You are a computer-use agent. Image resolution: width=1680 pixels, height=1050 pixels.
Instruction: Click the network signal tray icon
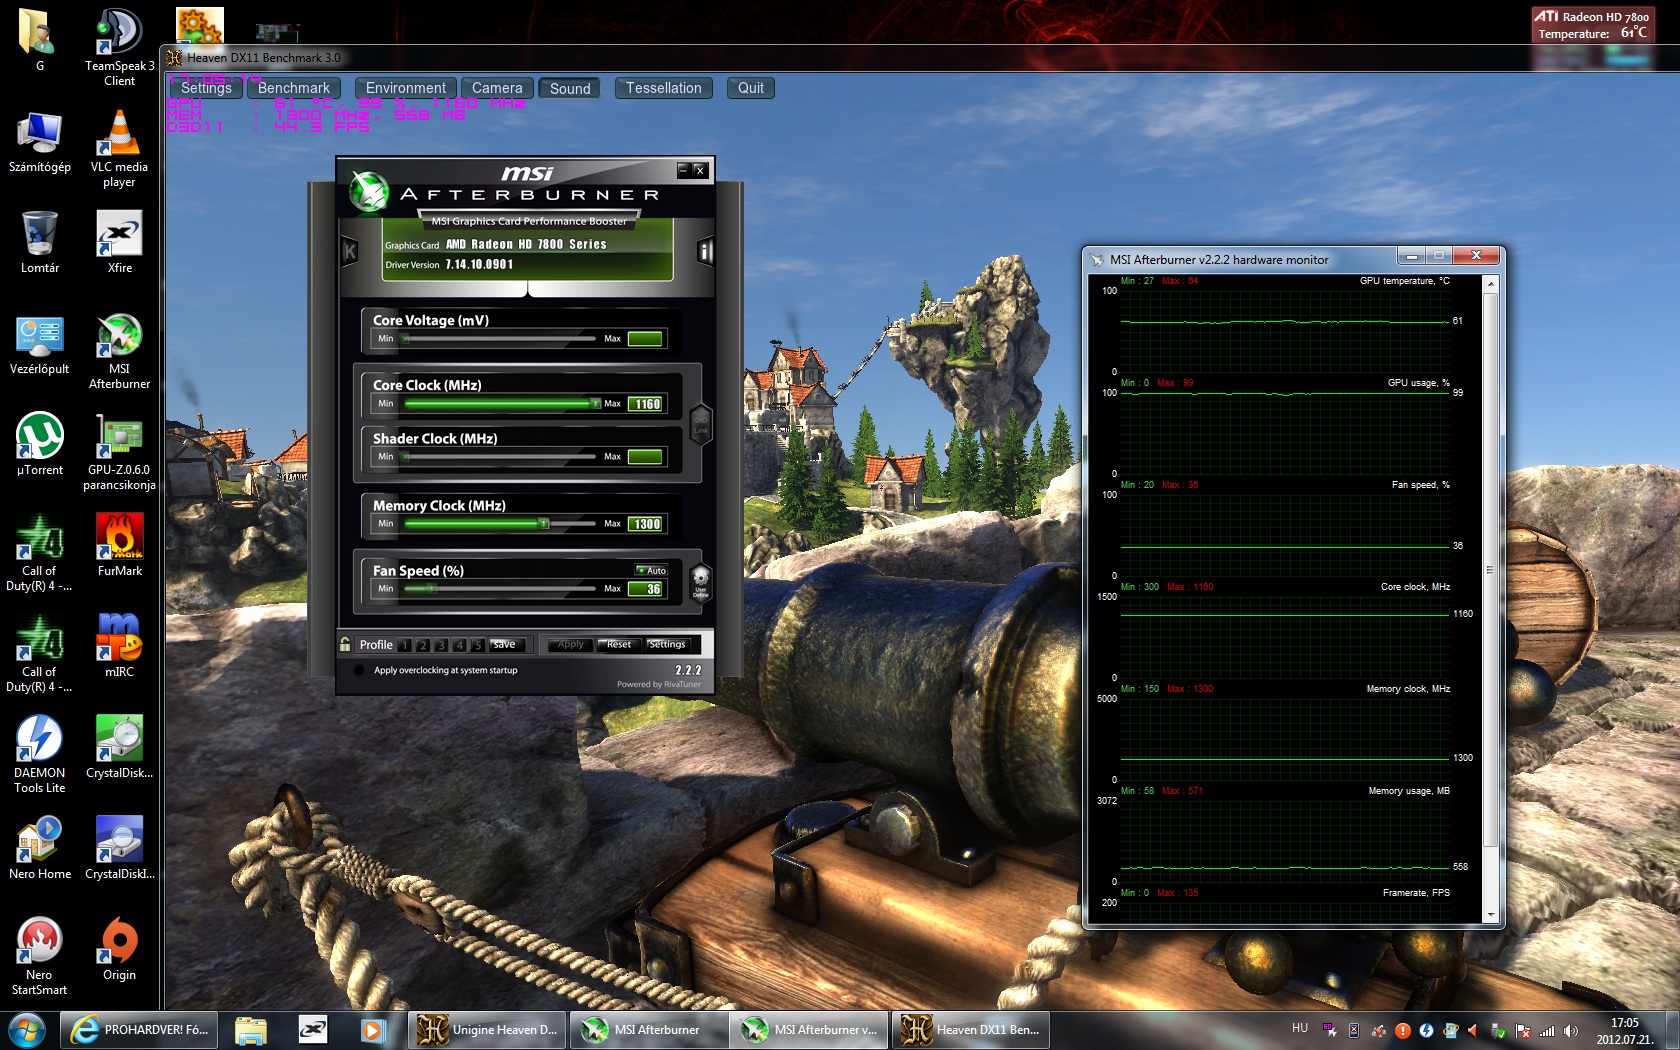(x=1547, y=1030)
